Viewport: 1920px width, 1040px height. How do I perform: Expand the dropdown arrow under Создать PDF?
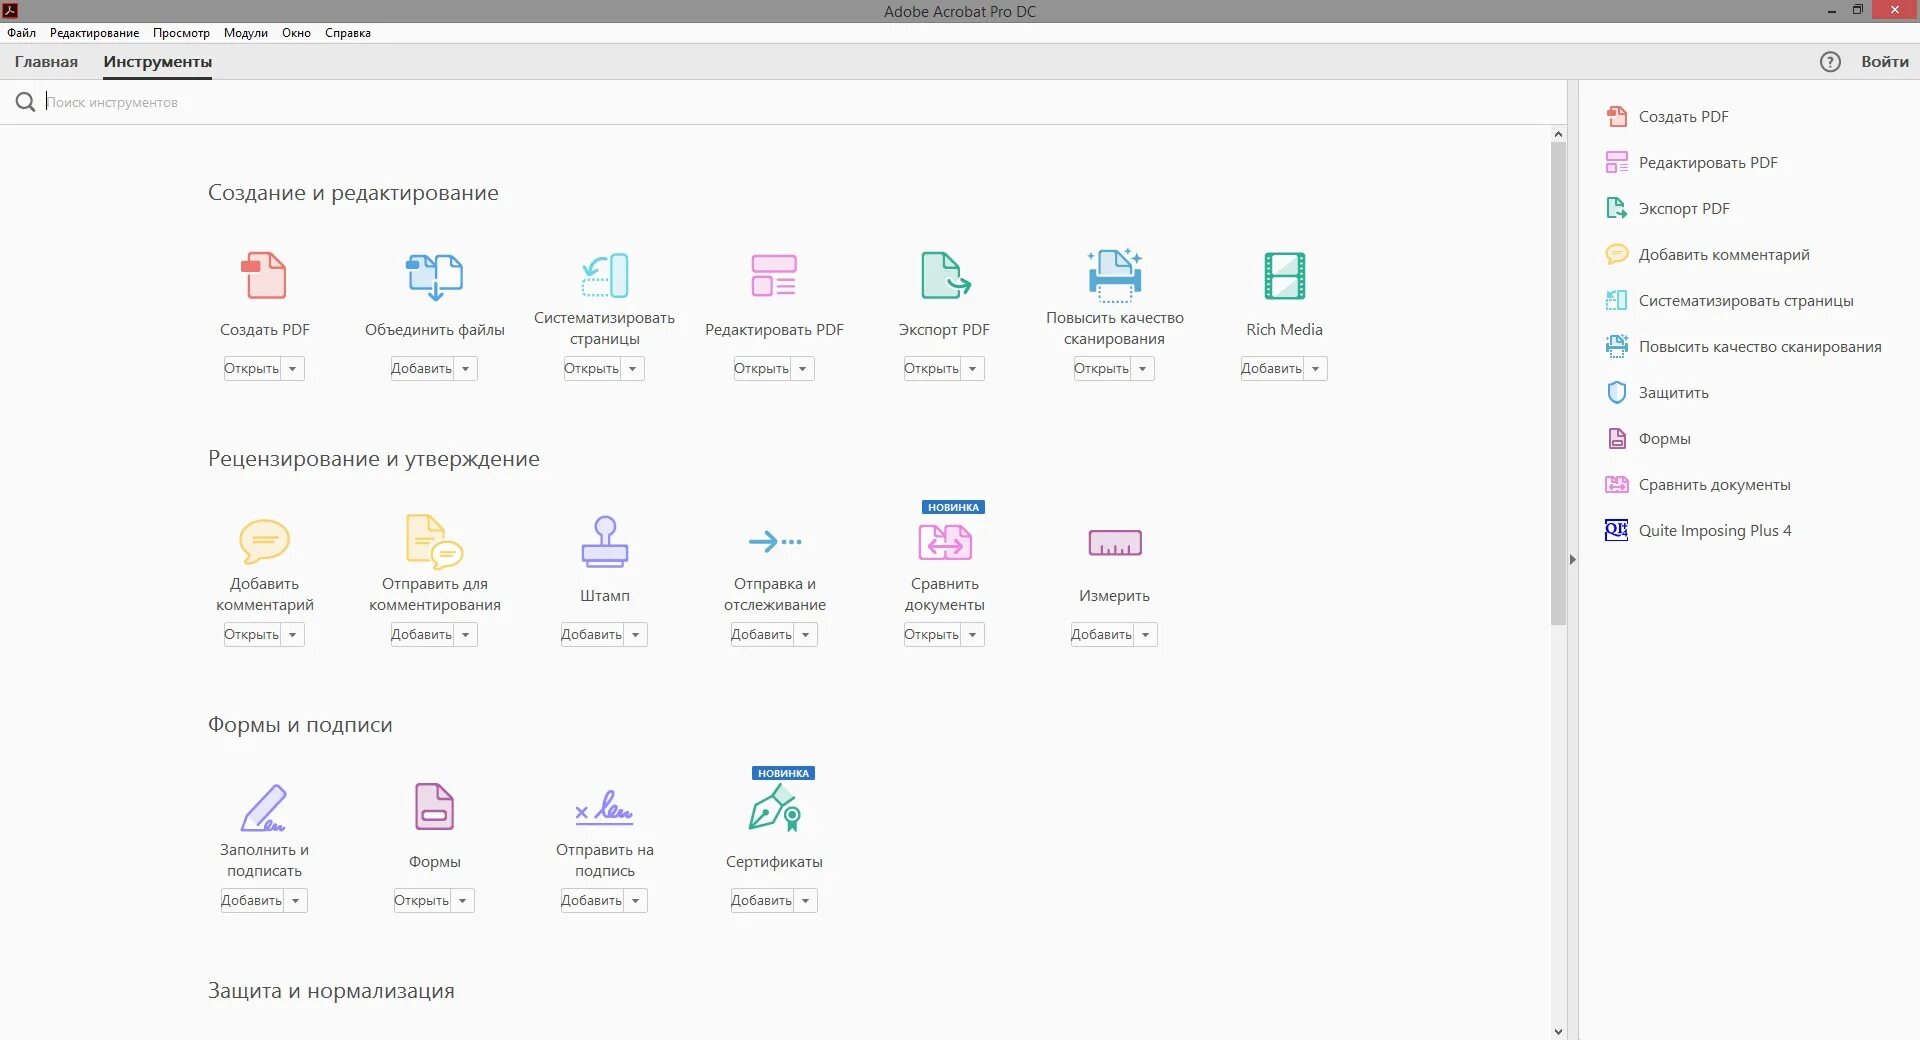coord(293,369)
